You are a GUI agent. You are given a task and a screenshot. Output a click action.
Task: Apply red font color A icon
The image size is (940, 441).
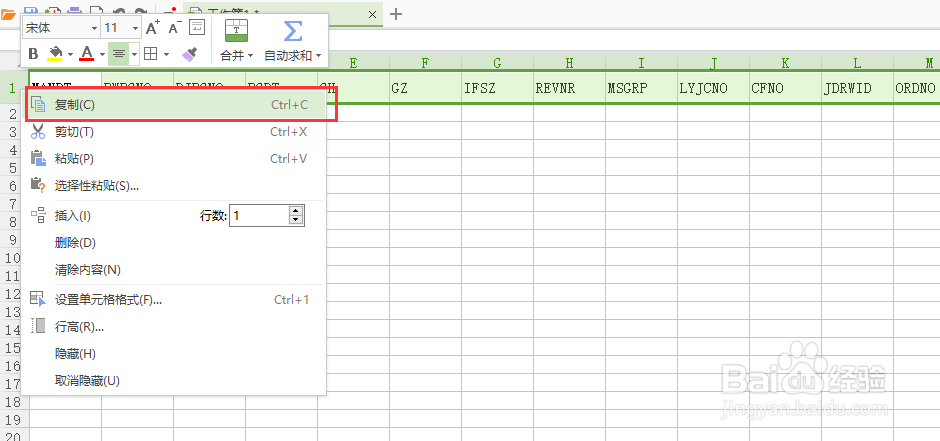(x=87, y=54)
